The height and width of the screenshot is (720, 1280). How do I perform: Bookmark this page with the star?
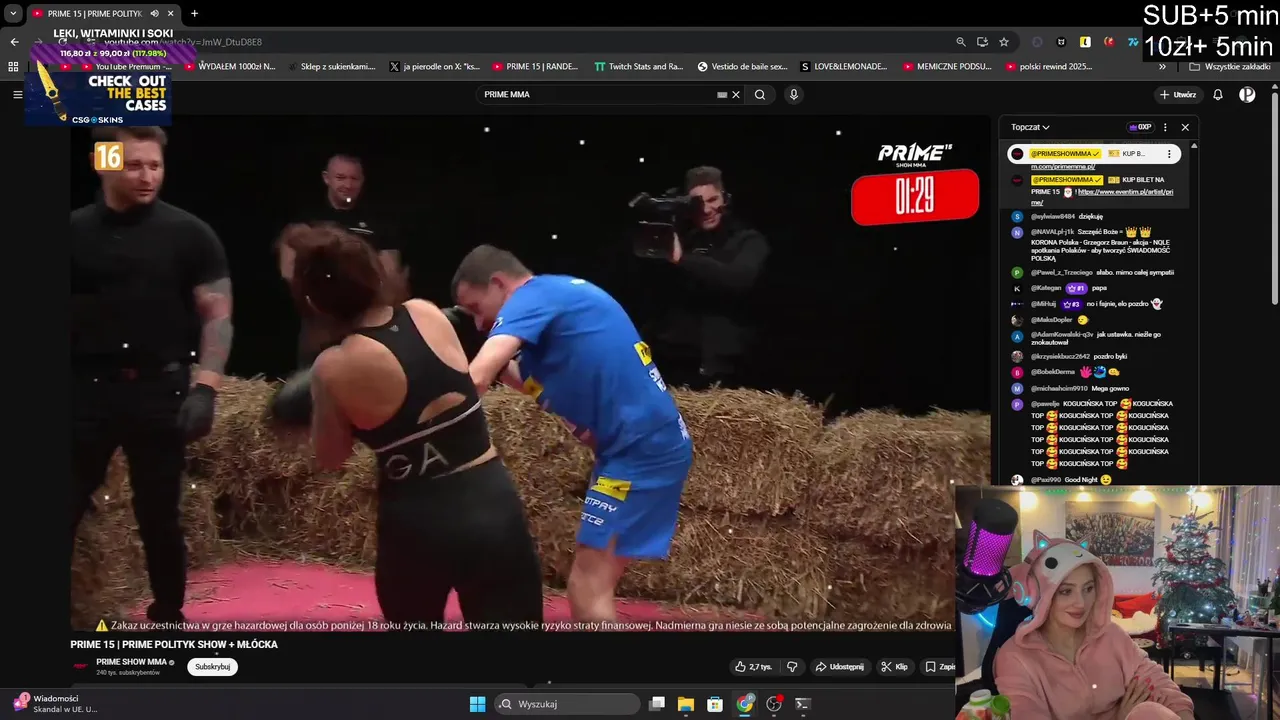click(x=1004, y=42)
